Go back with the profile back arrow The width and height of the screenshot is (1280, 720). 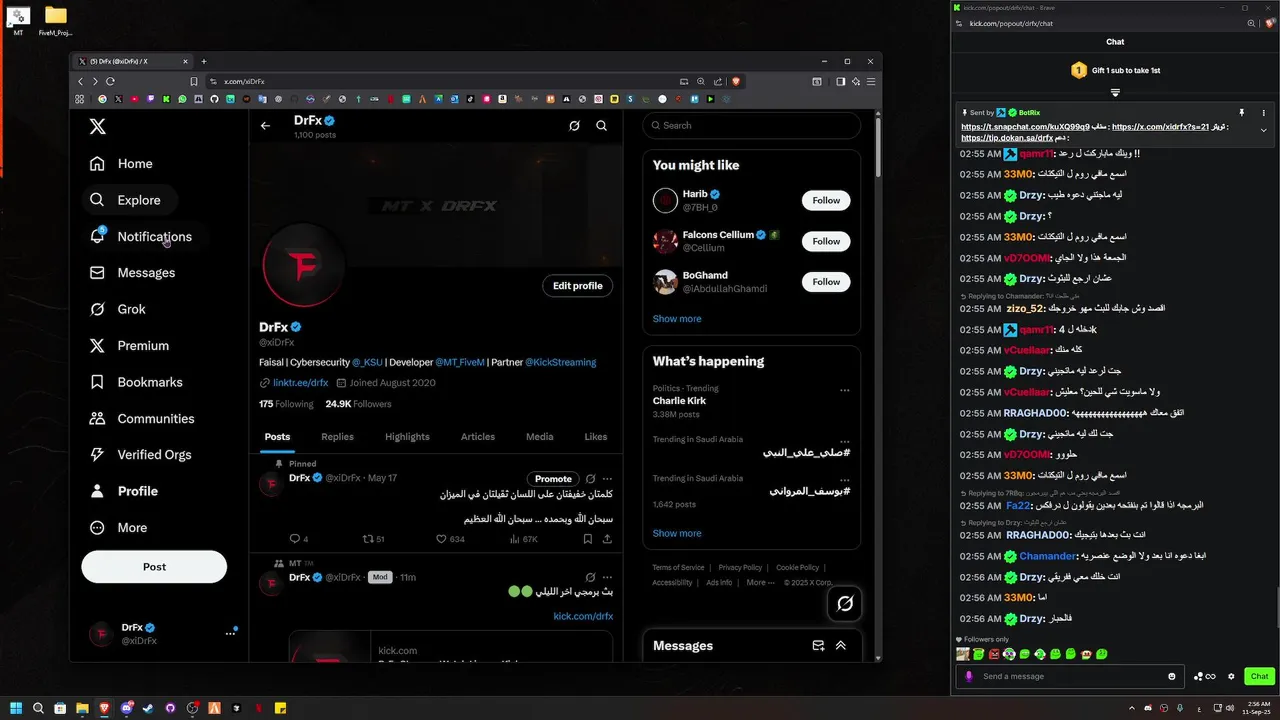[x=265, y=126]
